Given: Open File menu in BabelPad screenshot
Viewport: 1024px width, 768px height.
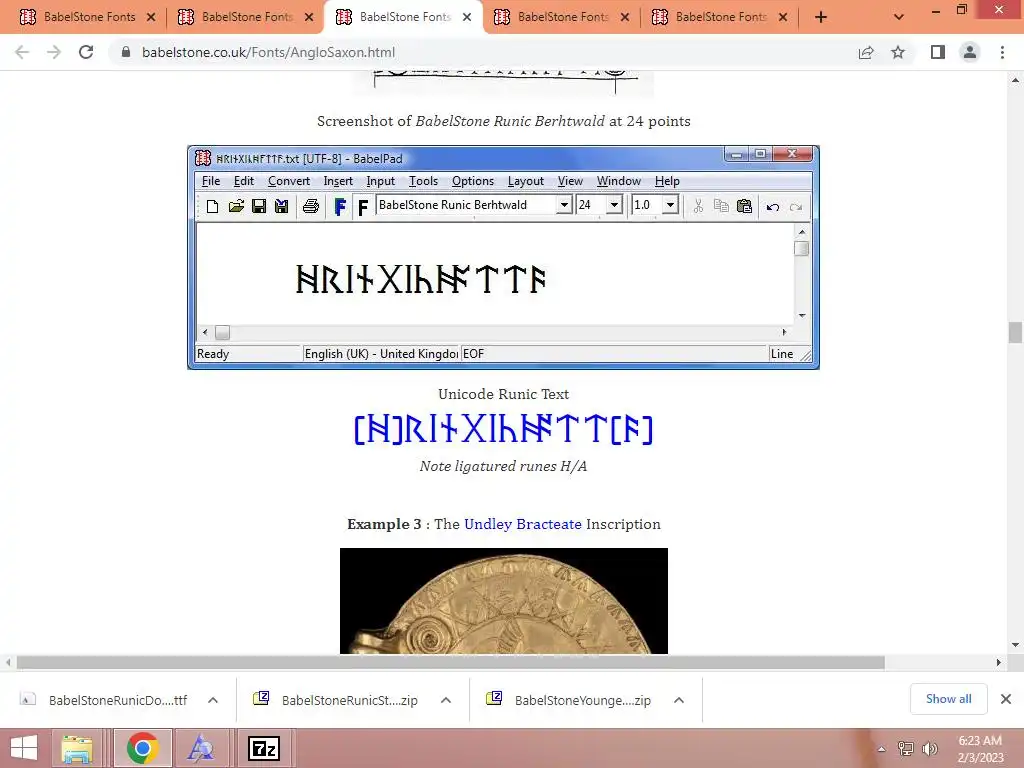Looking at the screenshot, I should click(210, 181).
